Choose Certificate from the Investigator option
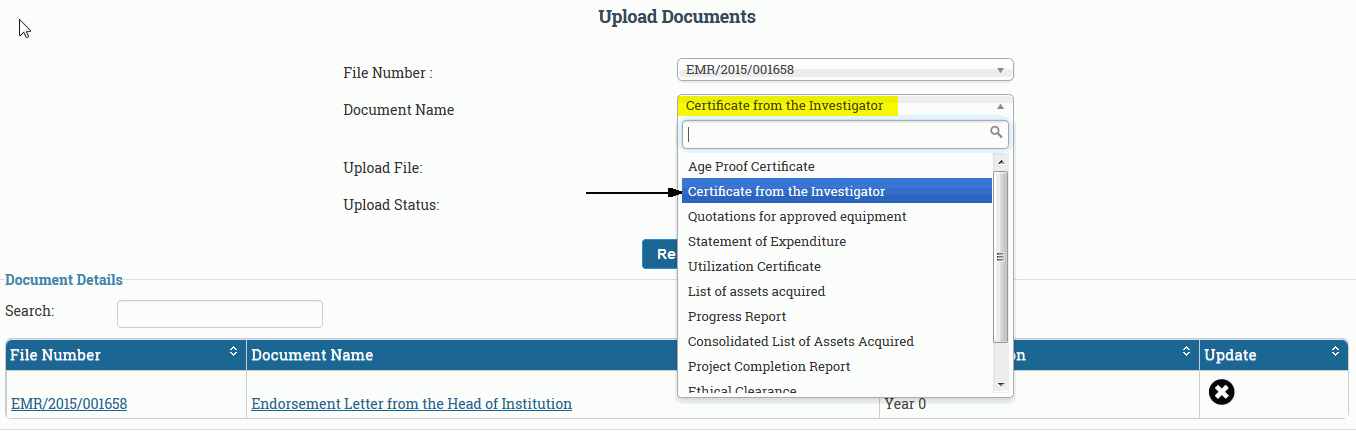Screen dimensions: 1356x431 [786, 192]
